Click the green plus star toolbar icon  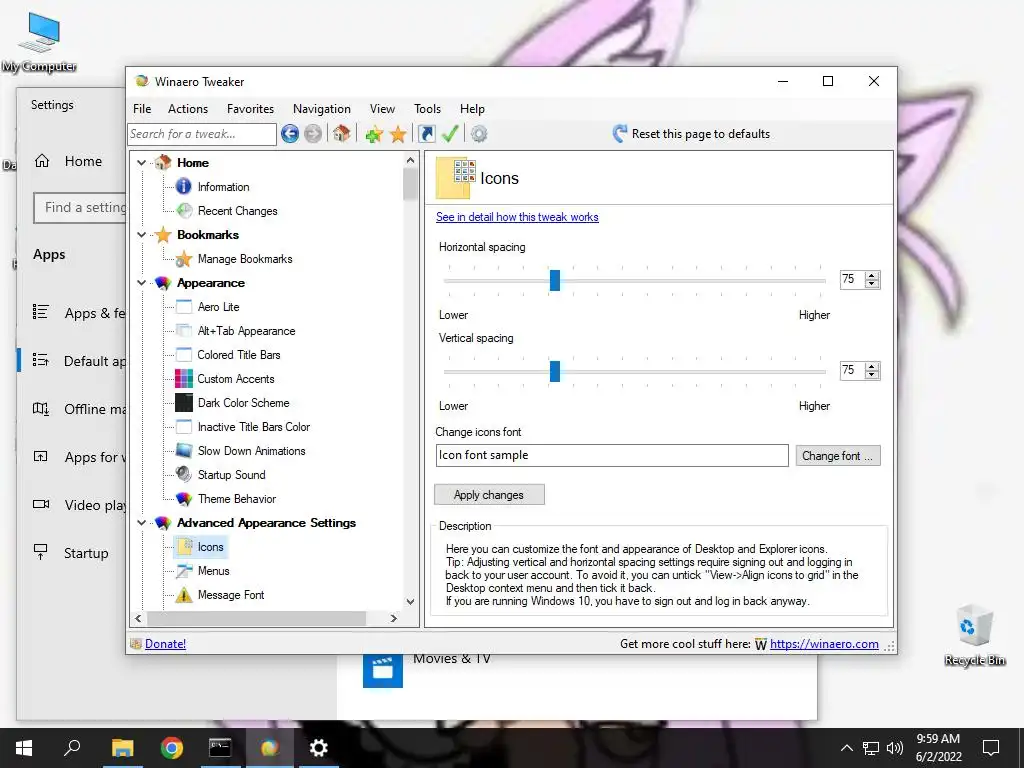pos(374,135)
